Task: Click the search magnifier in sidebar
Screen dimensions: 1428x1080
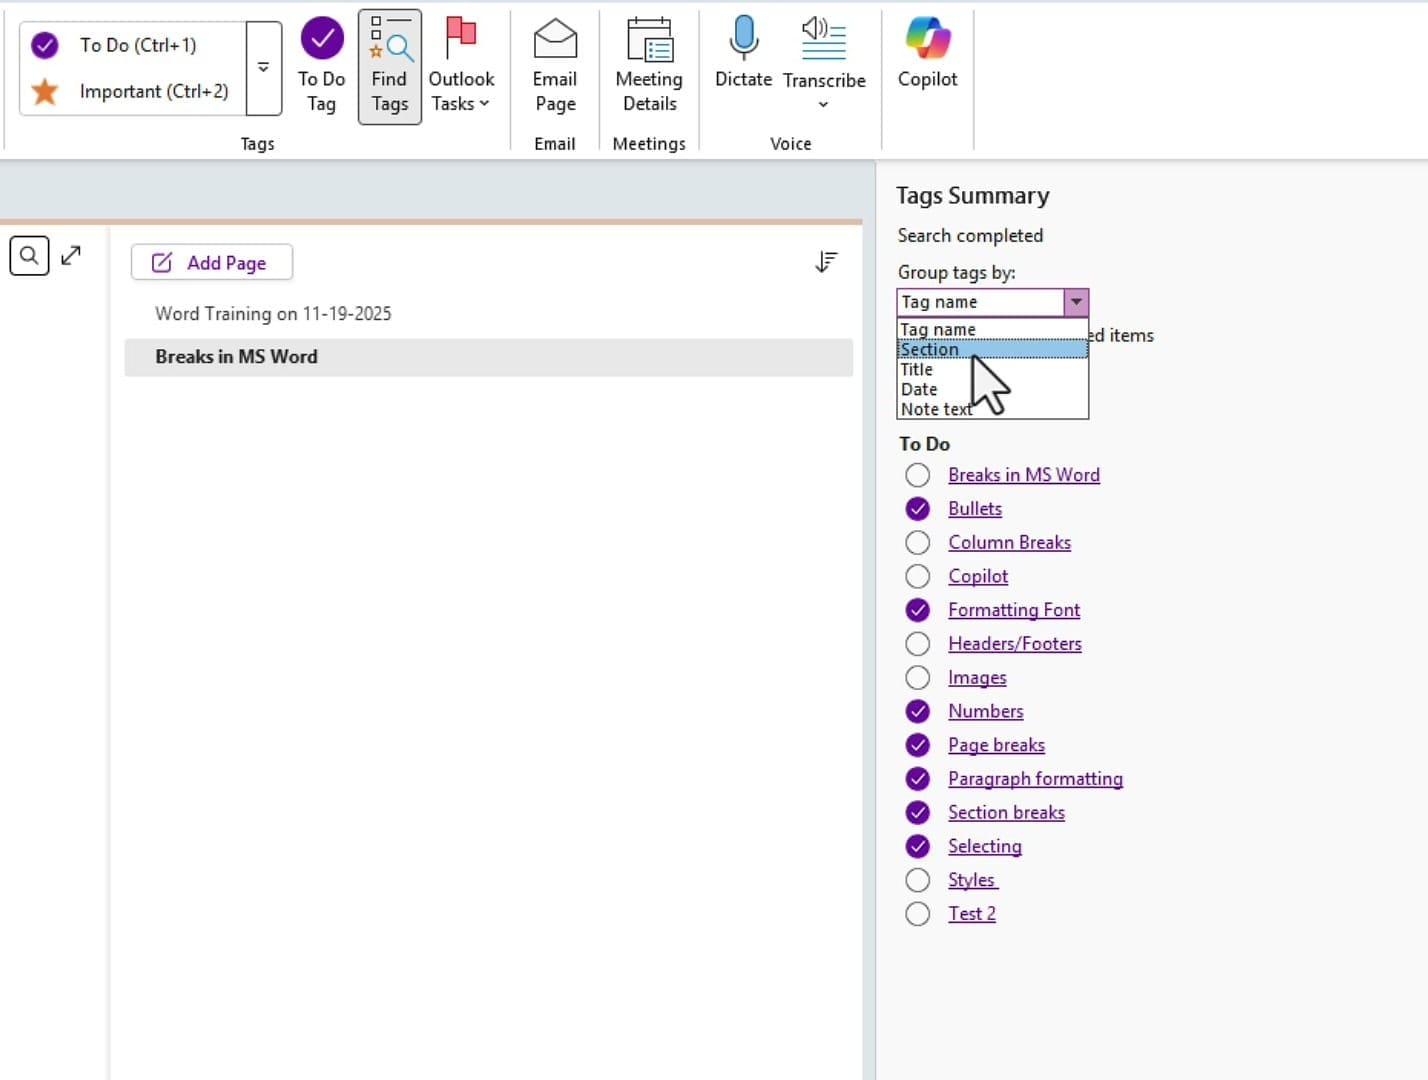Action: pyautogui.click(x=29, y=255)
